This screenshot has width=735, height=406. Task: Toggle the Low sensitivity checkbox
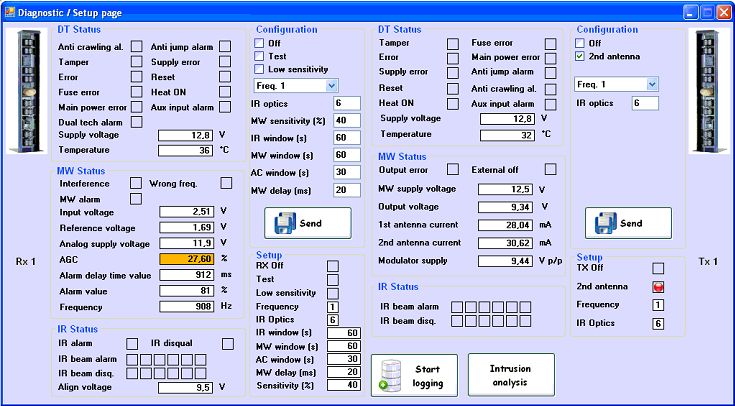[260, 69]
